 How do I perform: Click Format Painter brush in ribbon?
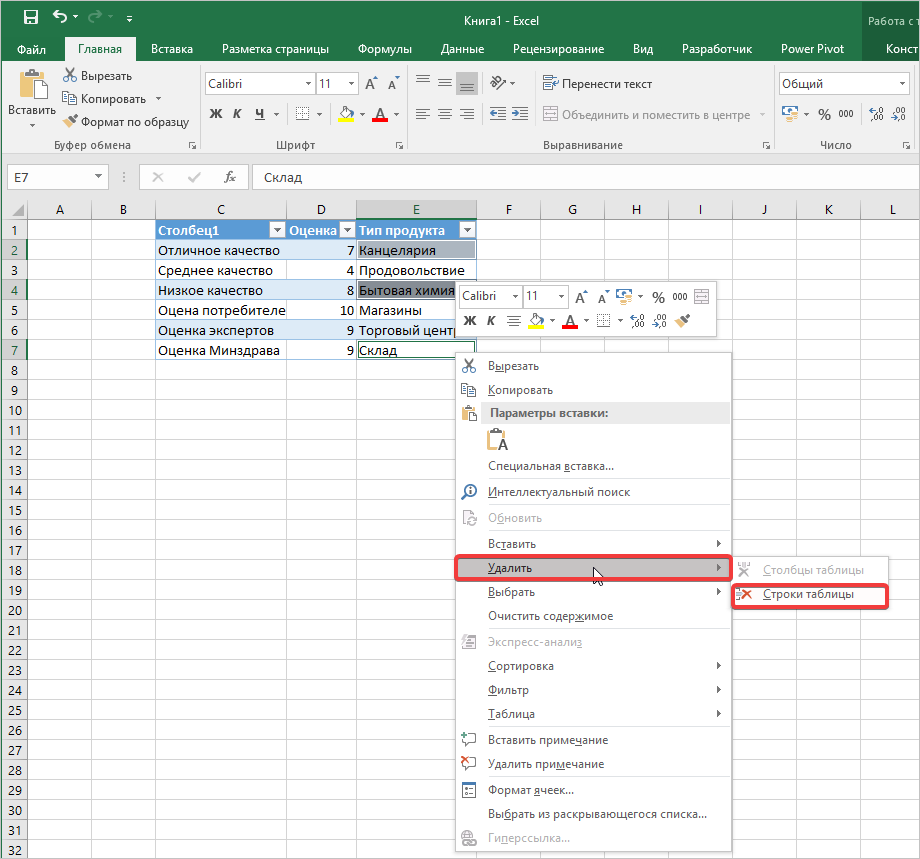pyautogui.click(x=71, y=122)
